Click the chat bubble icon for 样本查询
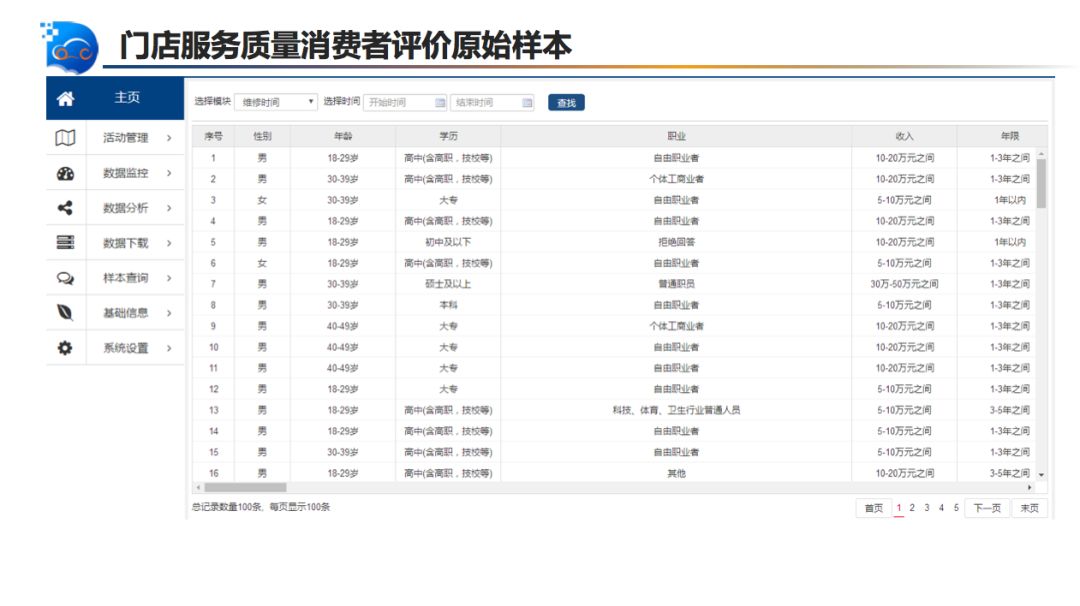 tap(65, 278)
